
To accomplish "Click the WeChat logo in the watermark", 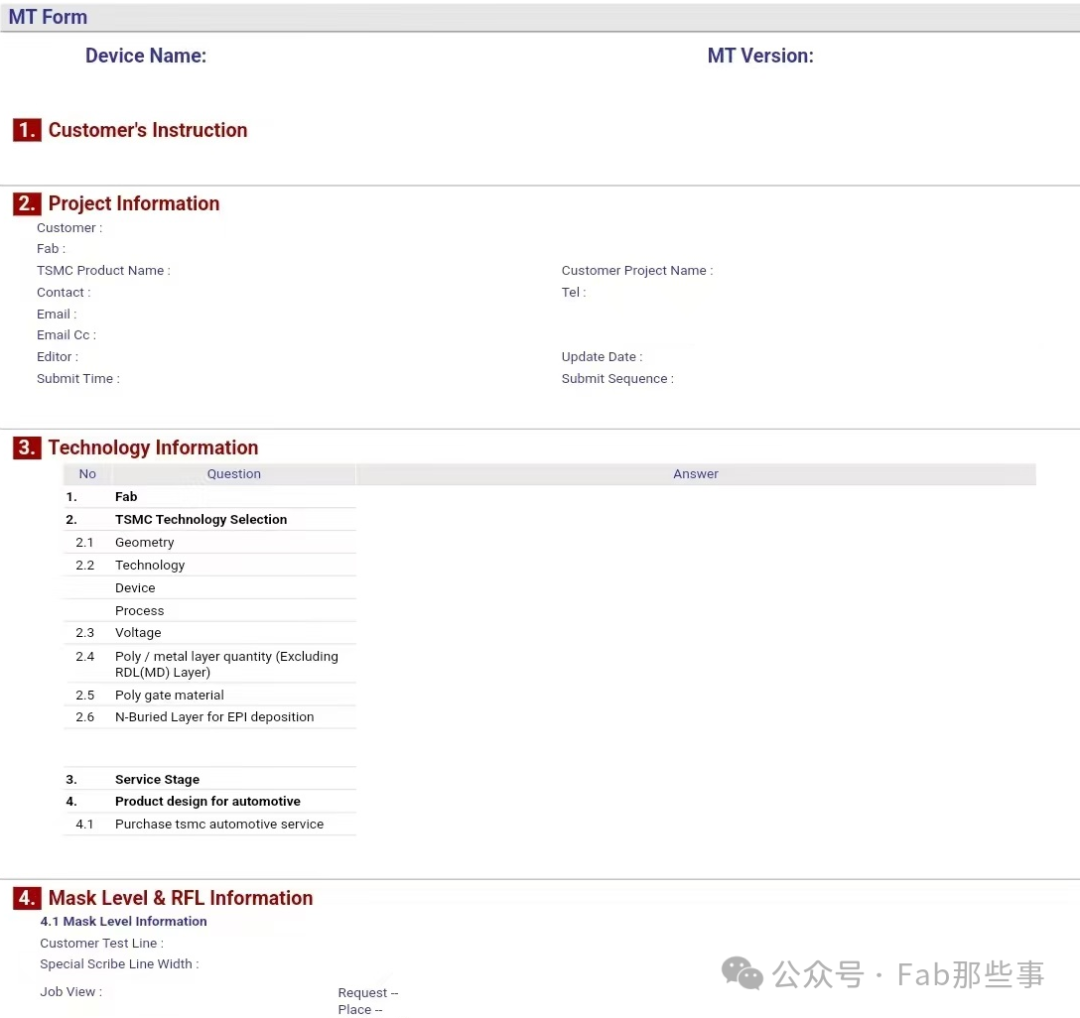I will tap(741, 972).
